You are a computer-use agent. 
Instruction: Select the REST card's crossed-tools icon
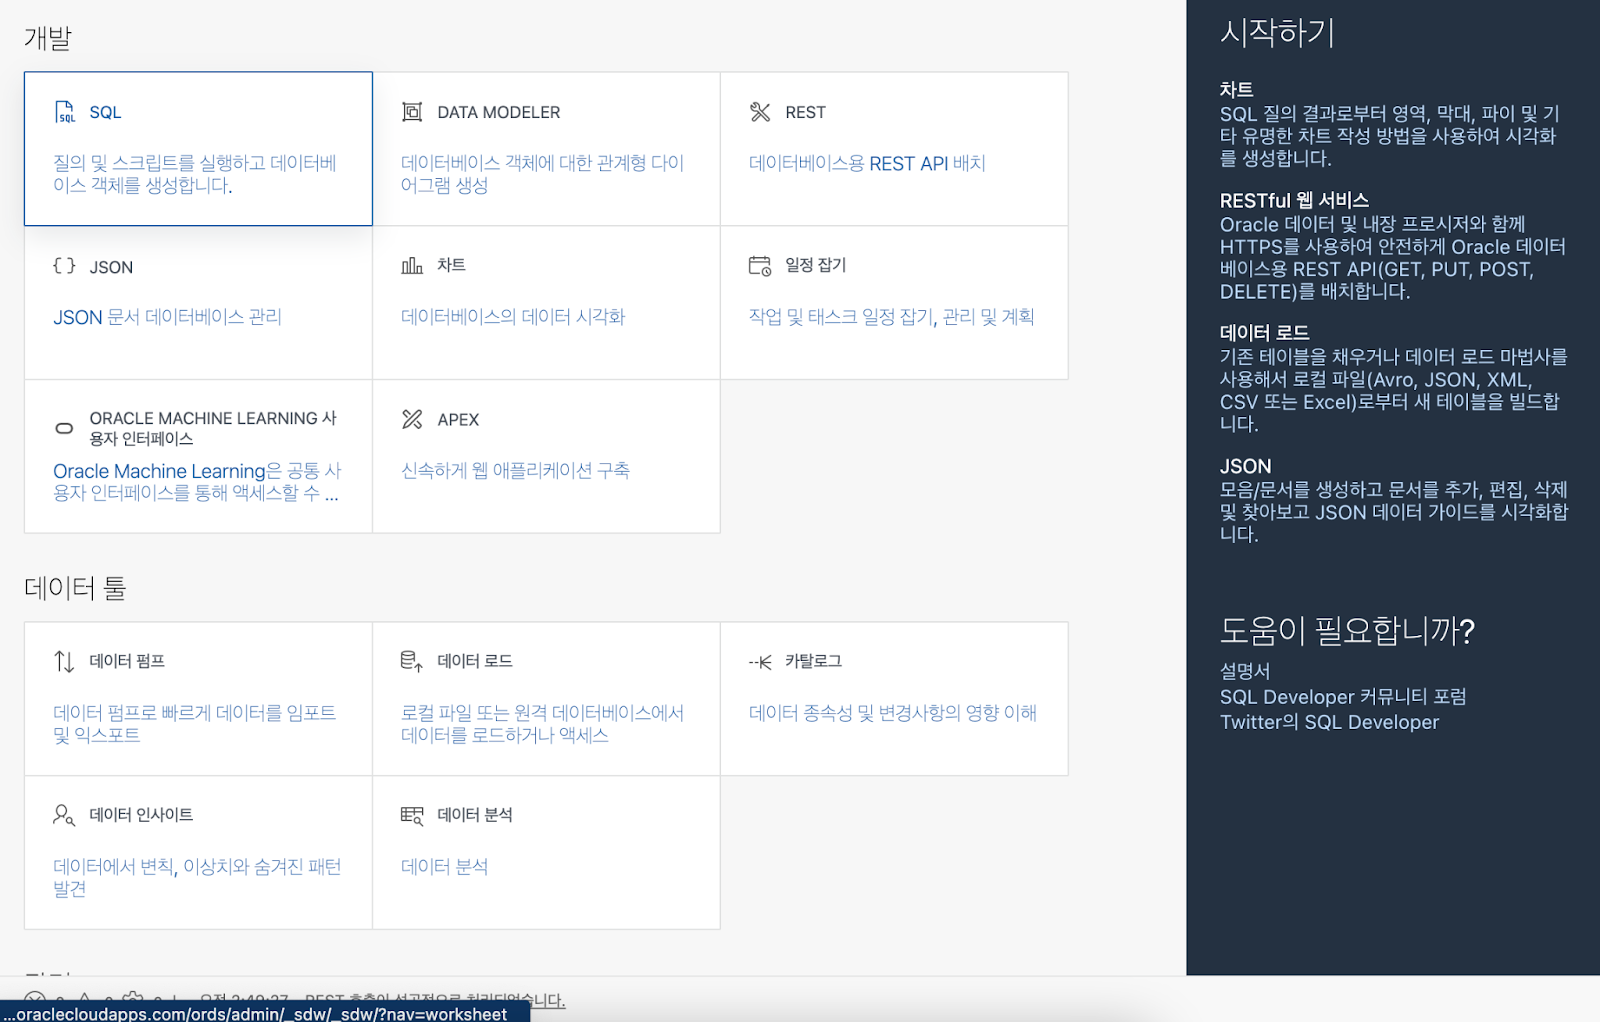760,112
